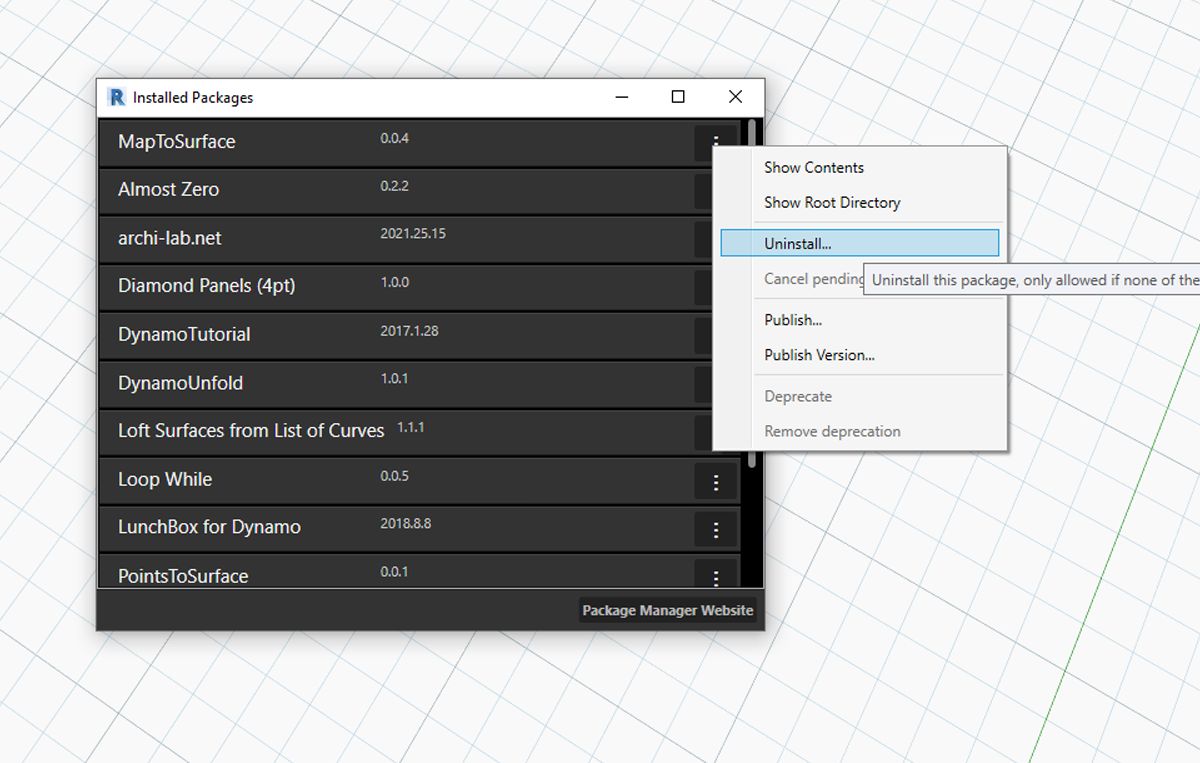The height and width of the screenshot is (763, 1200).
Task: Click the Revit icon in title bar
Action: point(117,97)
